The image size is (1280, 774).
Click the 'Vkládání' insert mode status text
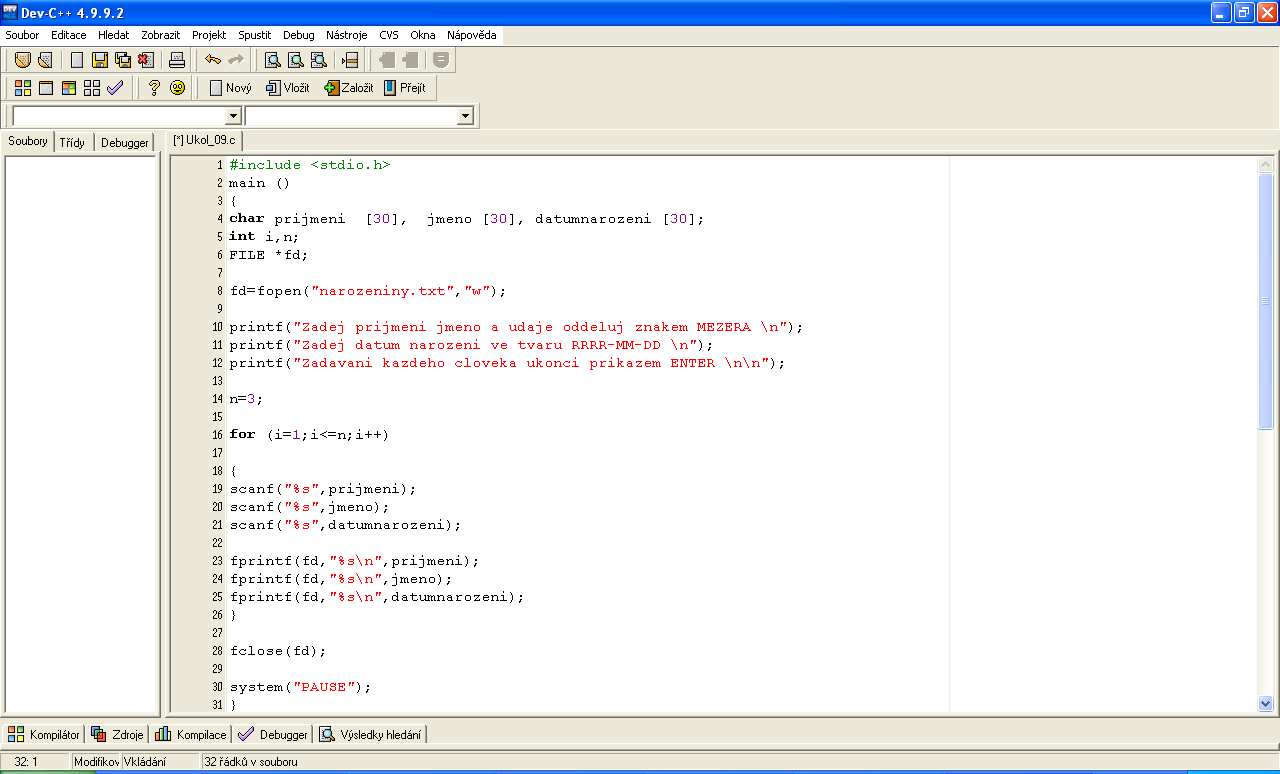(x=145, y=762)
